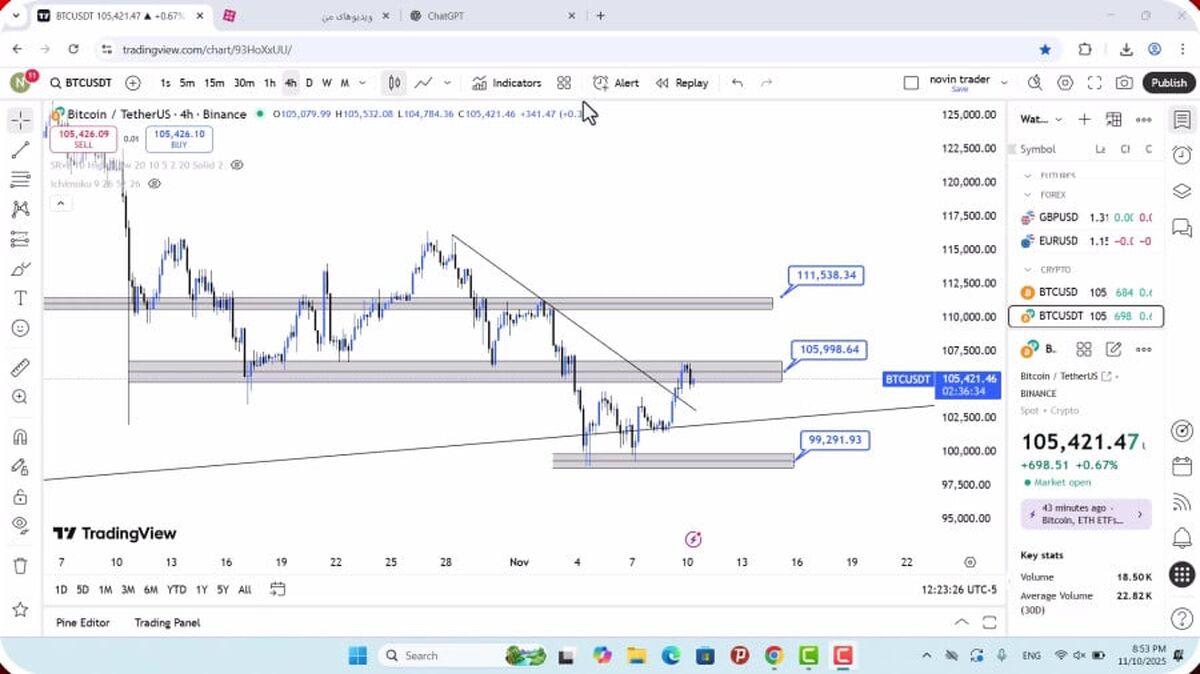
Task: Click the trash remove objects icon
Action: click(x=20, y=566)
